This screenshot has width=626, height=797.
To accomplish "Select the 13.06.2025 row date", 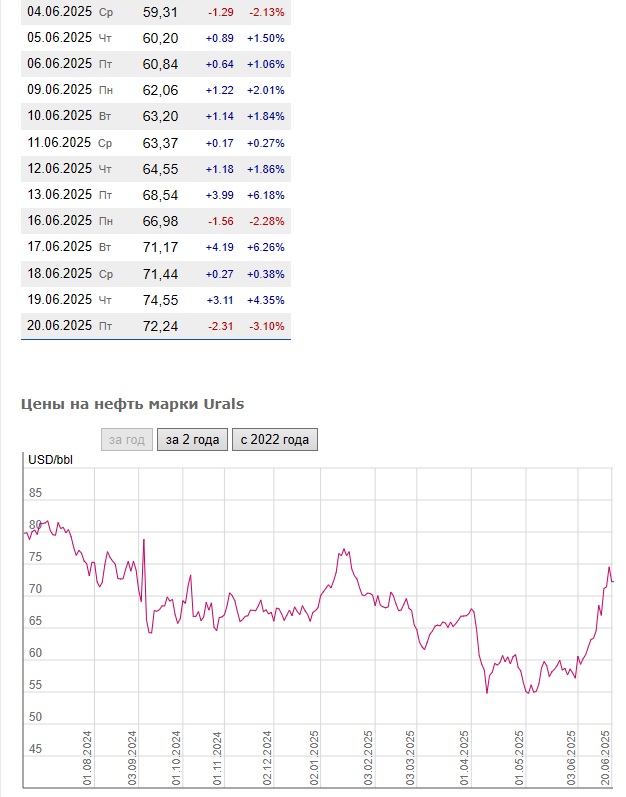I will coord(59,195).
